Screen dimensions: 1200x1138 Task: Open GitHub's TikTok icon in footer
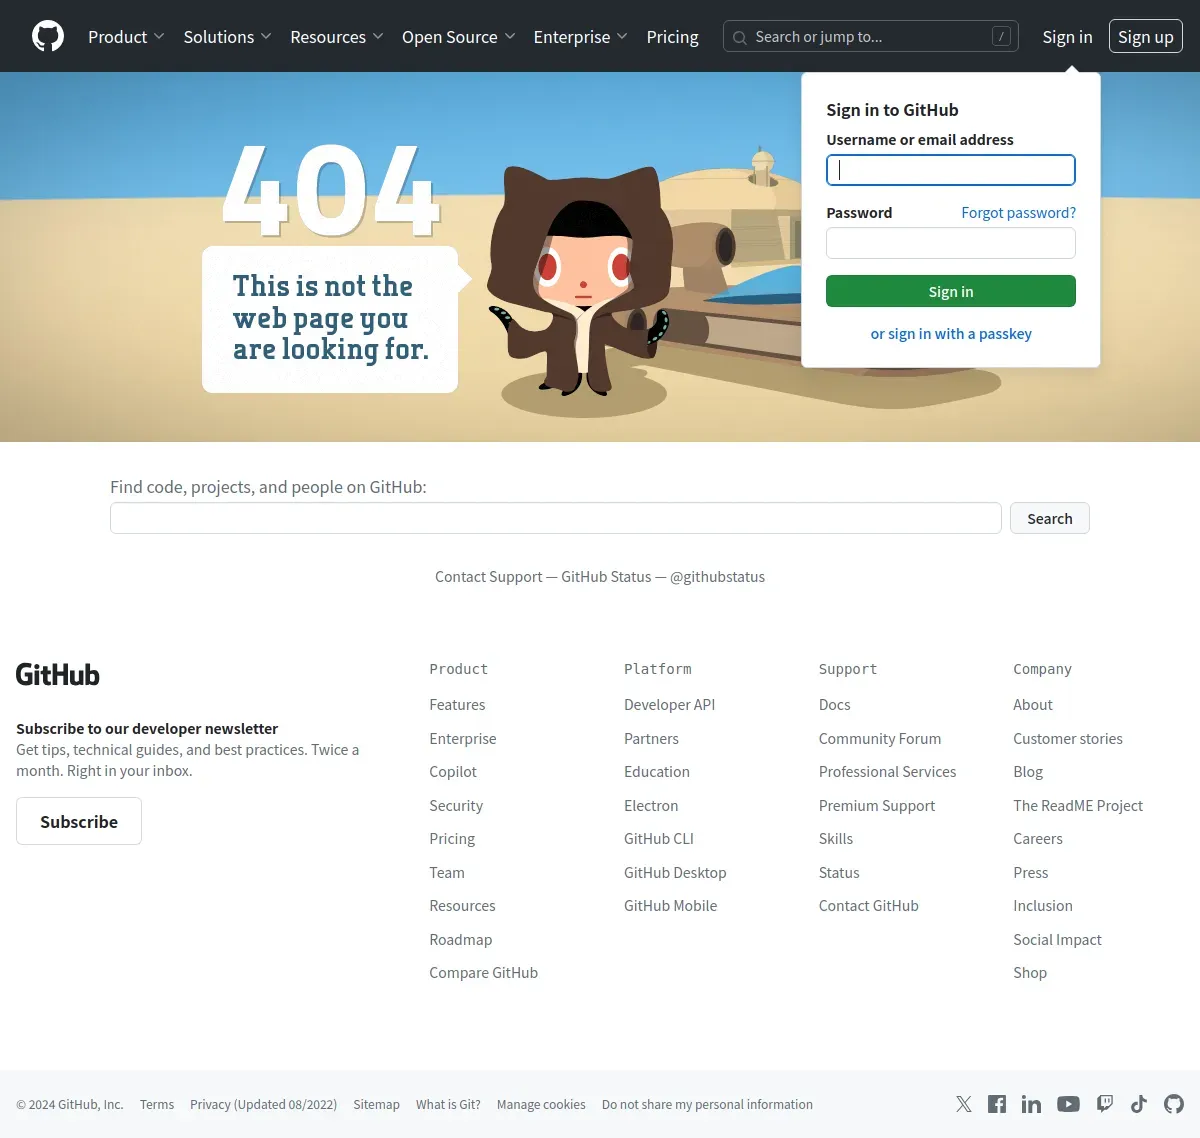(x=1139, y=1104)
